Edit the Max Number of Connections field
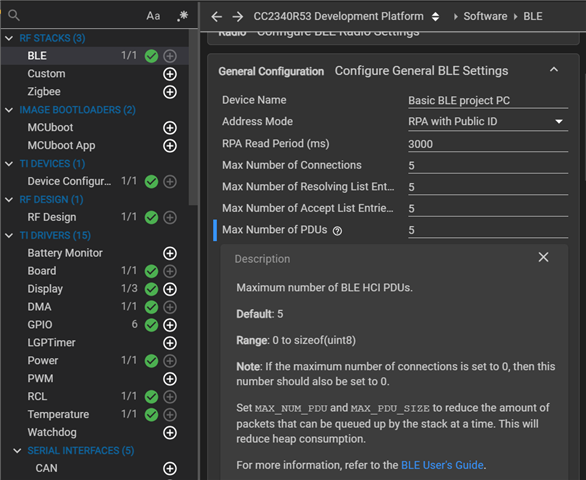 coord(488,166)
